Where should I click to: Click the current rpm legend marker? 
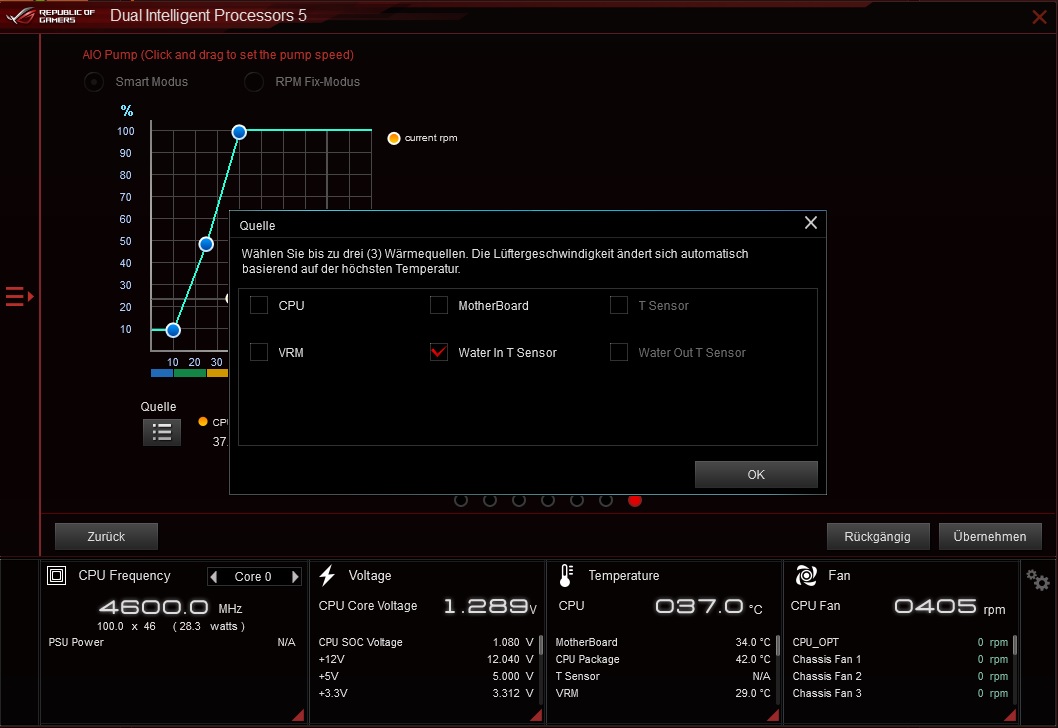[x=394, y=138]
